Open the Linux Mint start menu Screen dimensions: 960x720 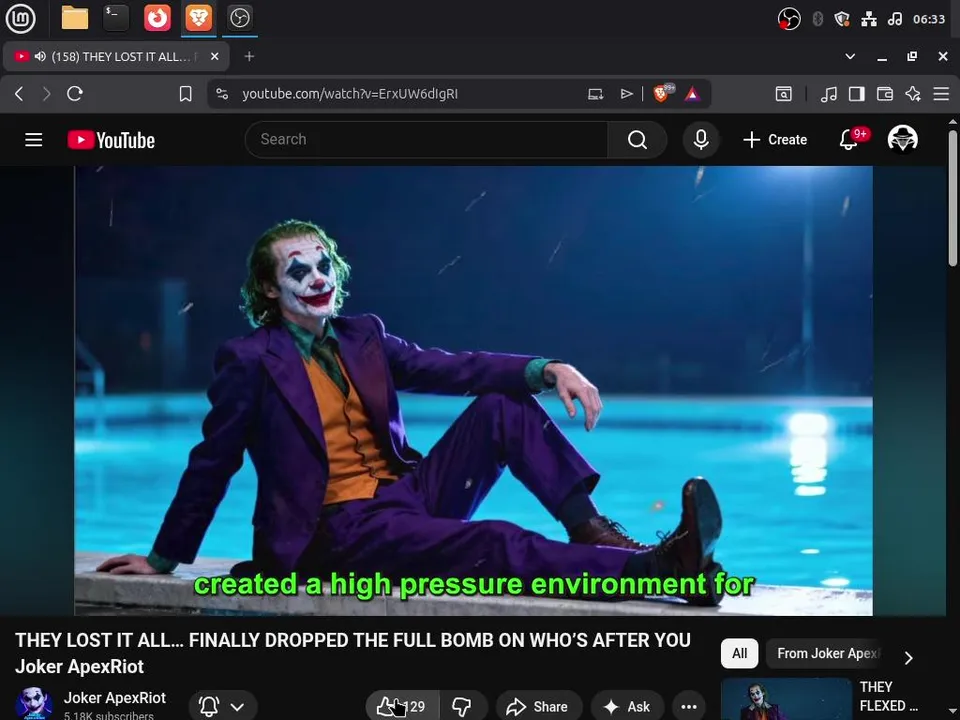click(x=20, y=18)
